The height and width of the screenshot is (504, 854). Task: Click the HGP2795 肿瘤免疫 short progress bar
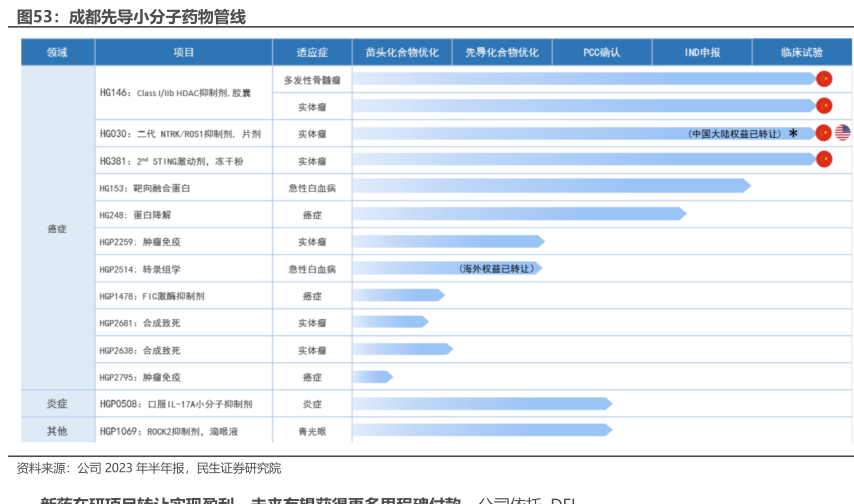(x=372, y=377)
